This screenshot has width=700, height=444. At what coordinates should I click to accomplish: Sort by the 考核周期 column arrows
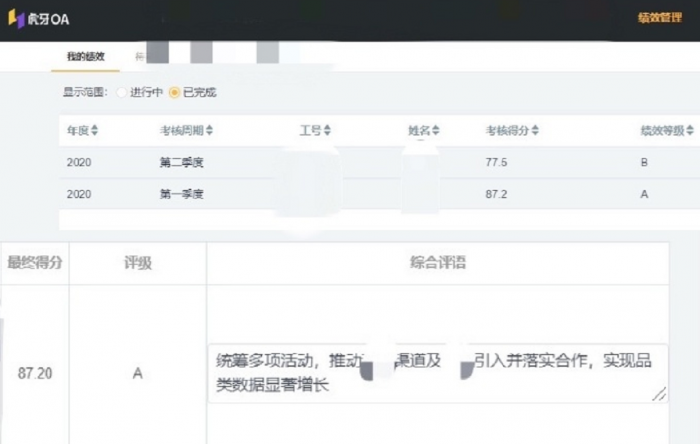click(x=209, y=130)
